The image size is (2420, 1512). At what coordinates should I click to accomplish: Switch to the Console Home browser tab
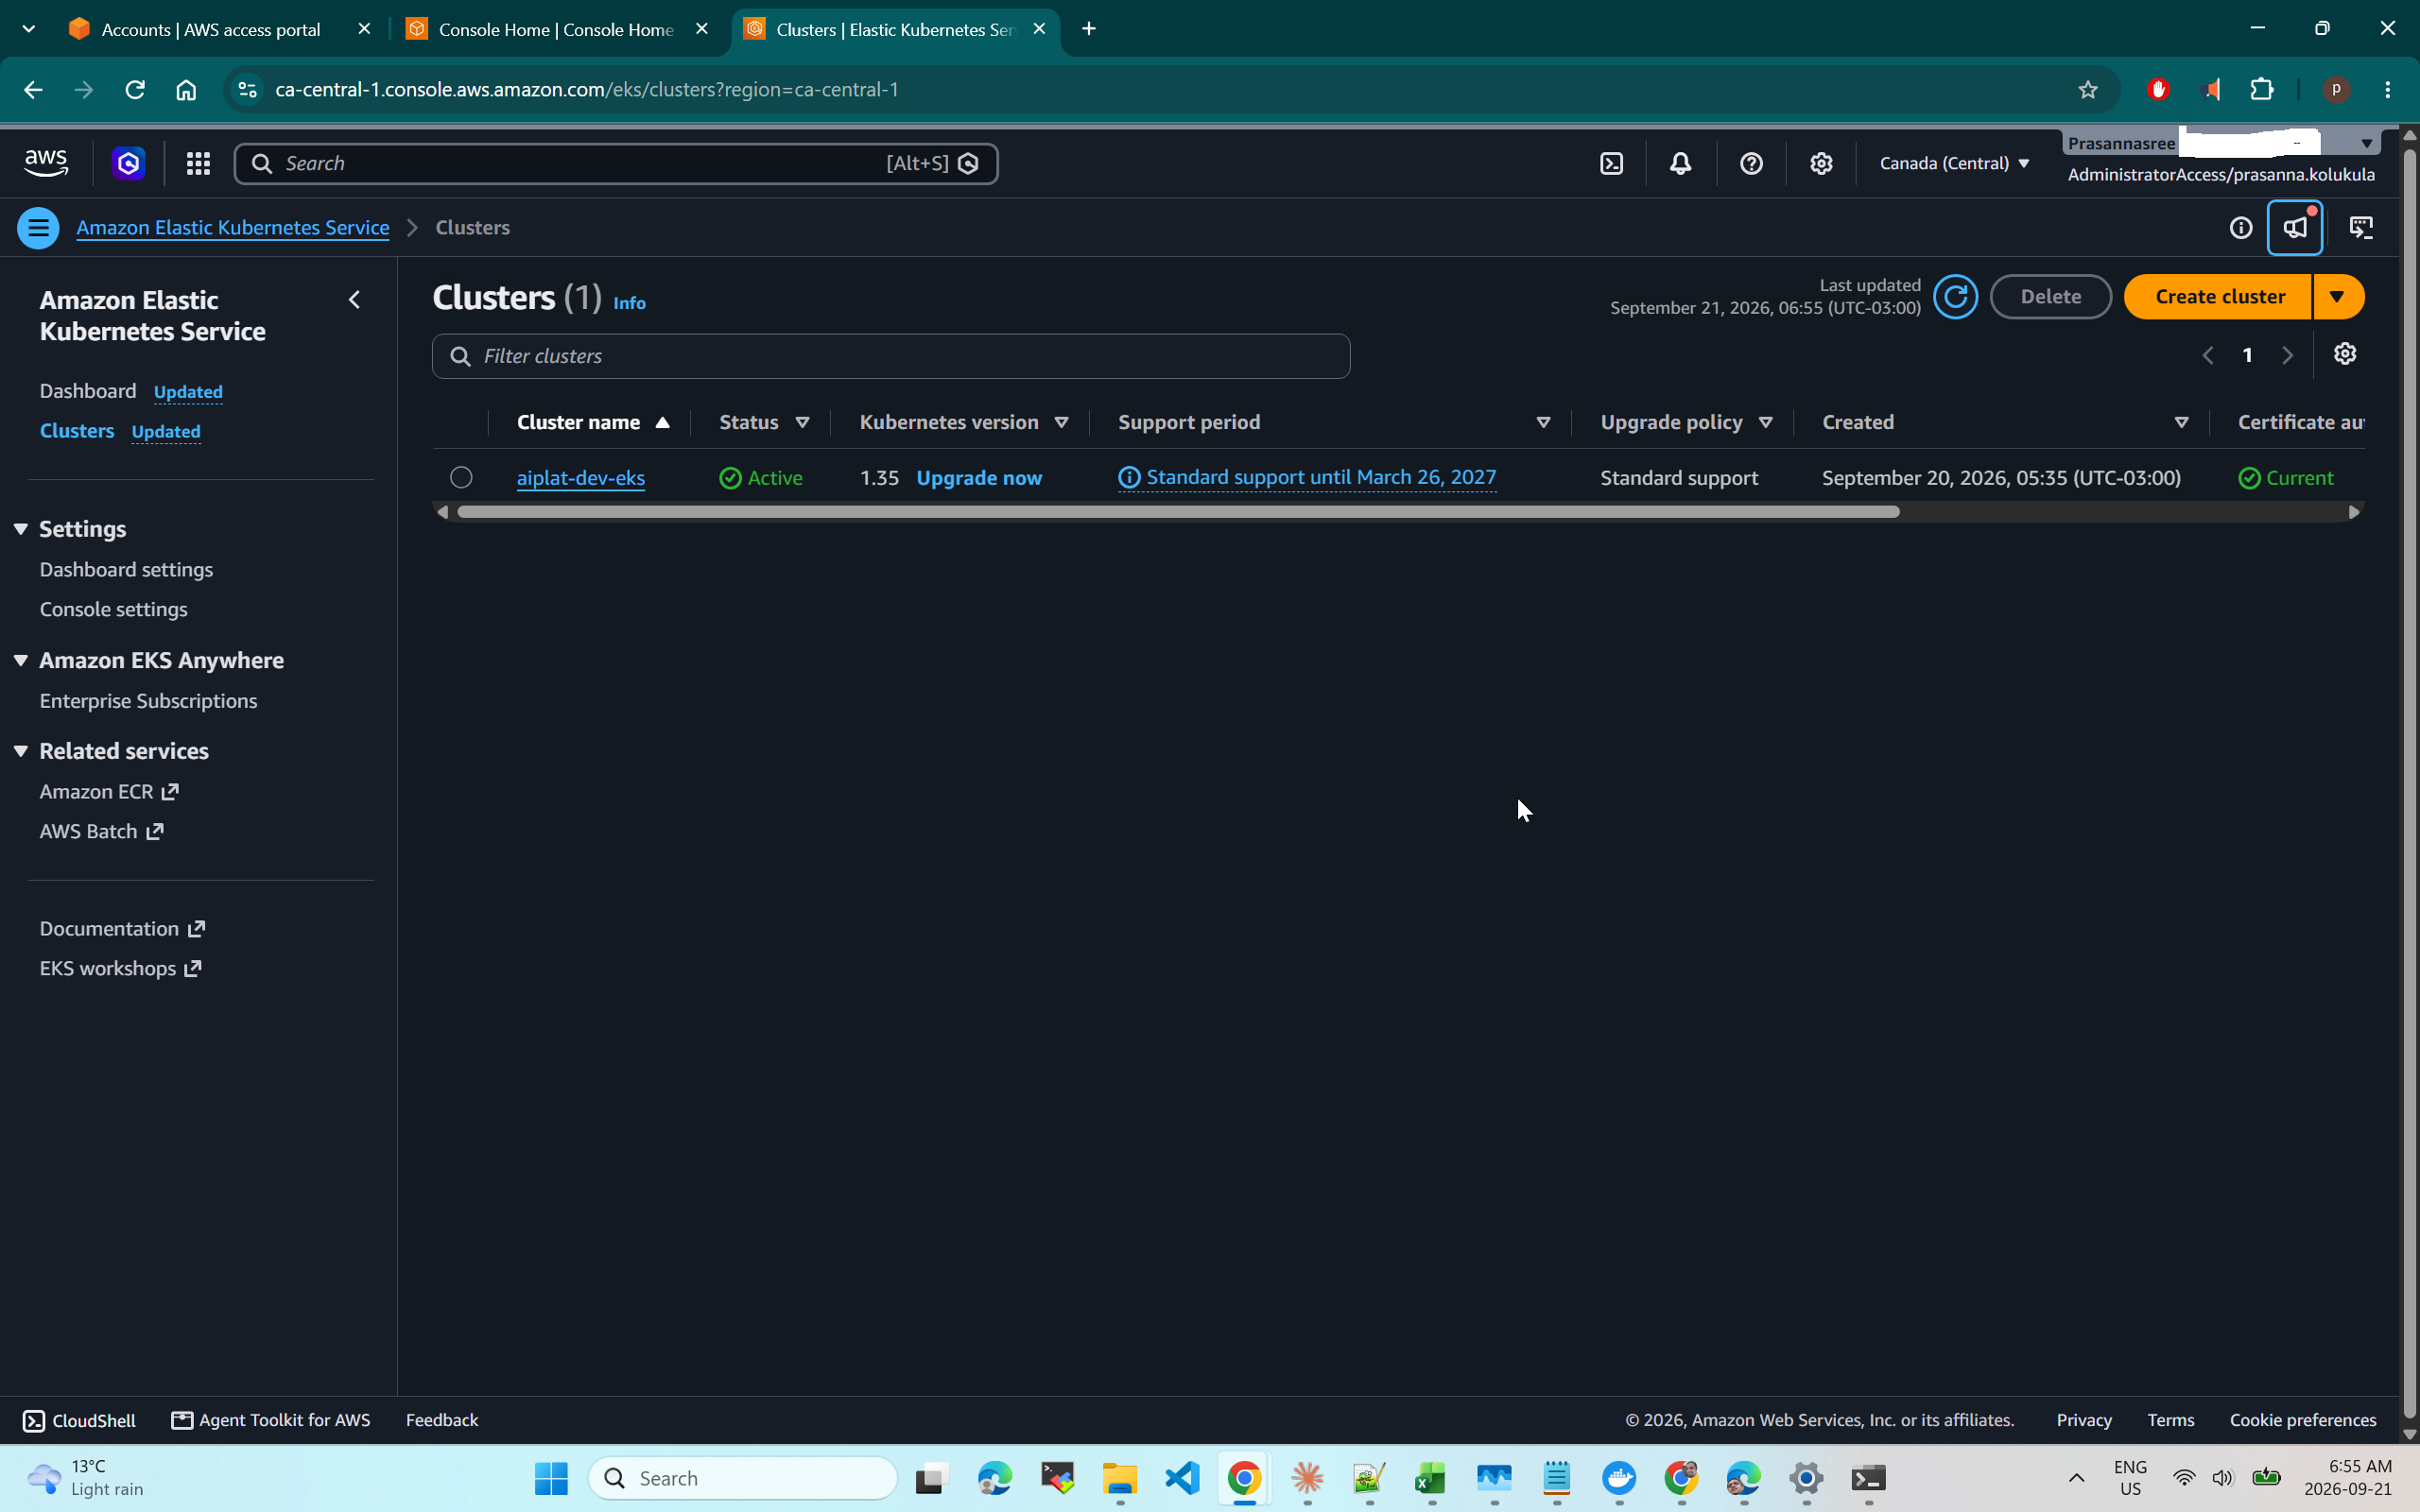[557, 29]
